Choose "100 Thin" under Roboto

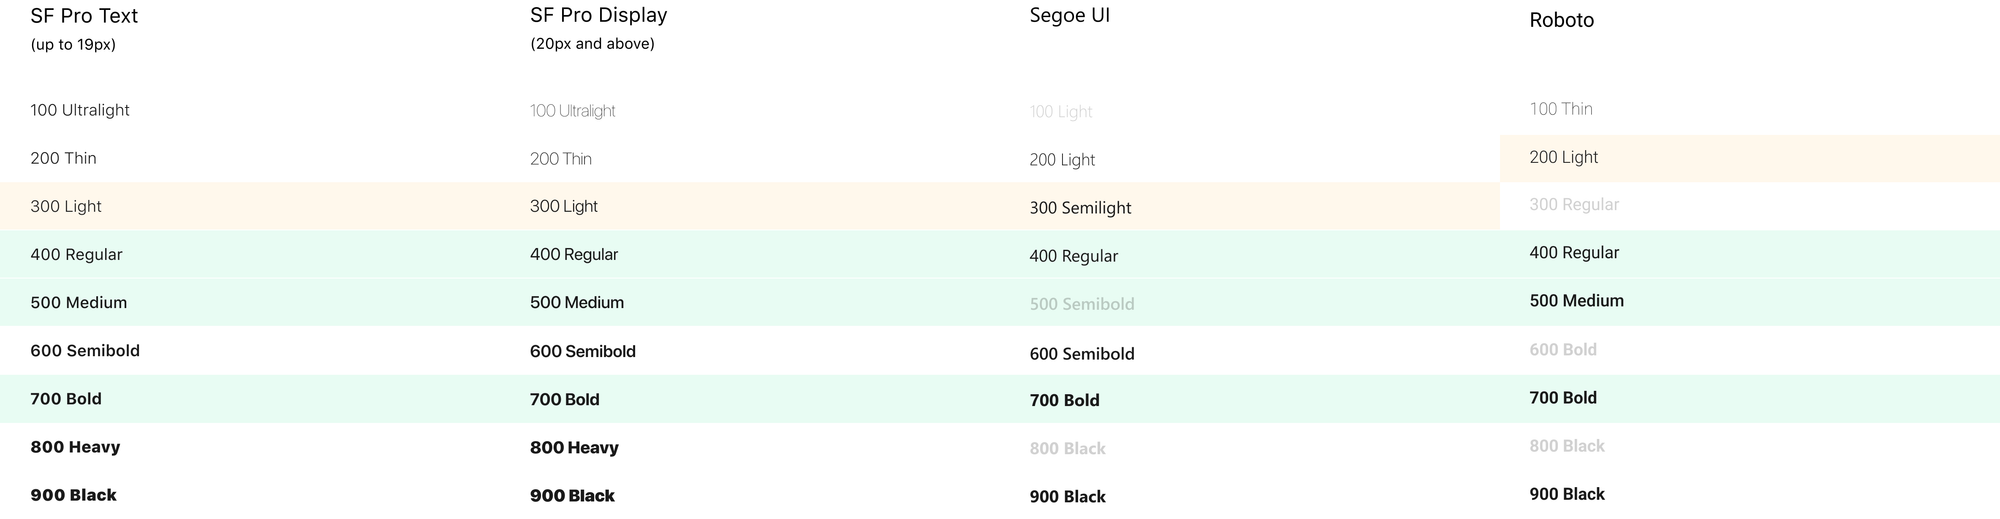coord(1561,109)
